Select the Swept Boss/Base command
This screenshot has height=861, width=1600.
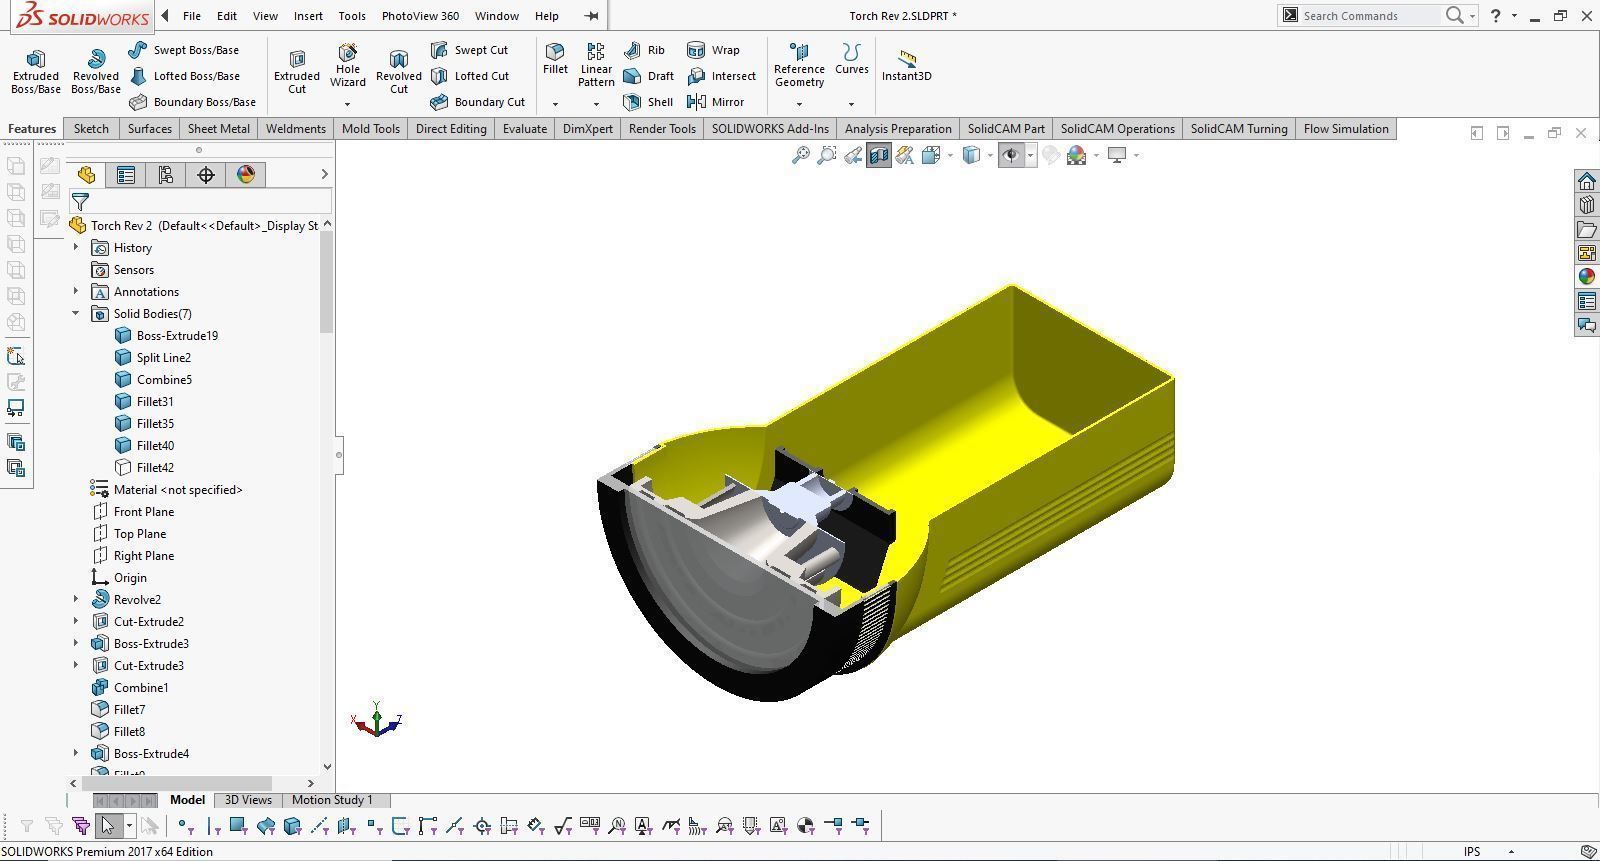click(x=184, y=50)
